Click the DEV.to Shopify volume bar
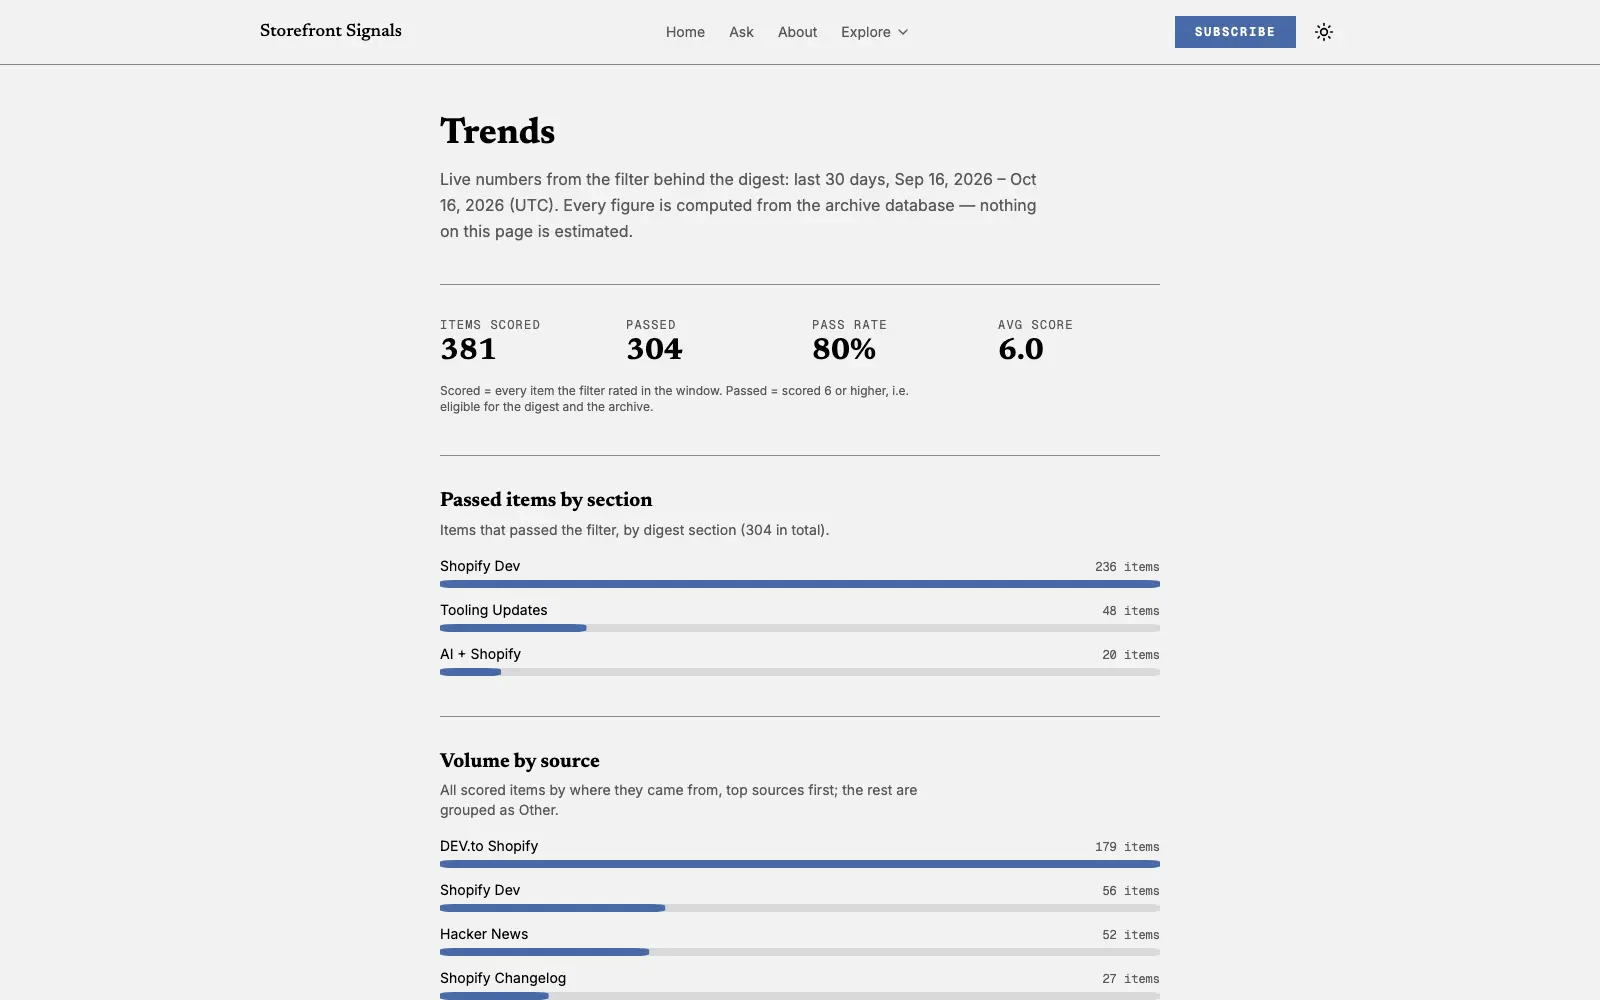 click(800, 864)
